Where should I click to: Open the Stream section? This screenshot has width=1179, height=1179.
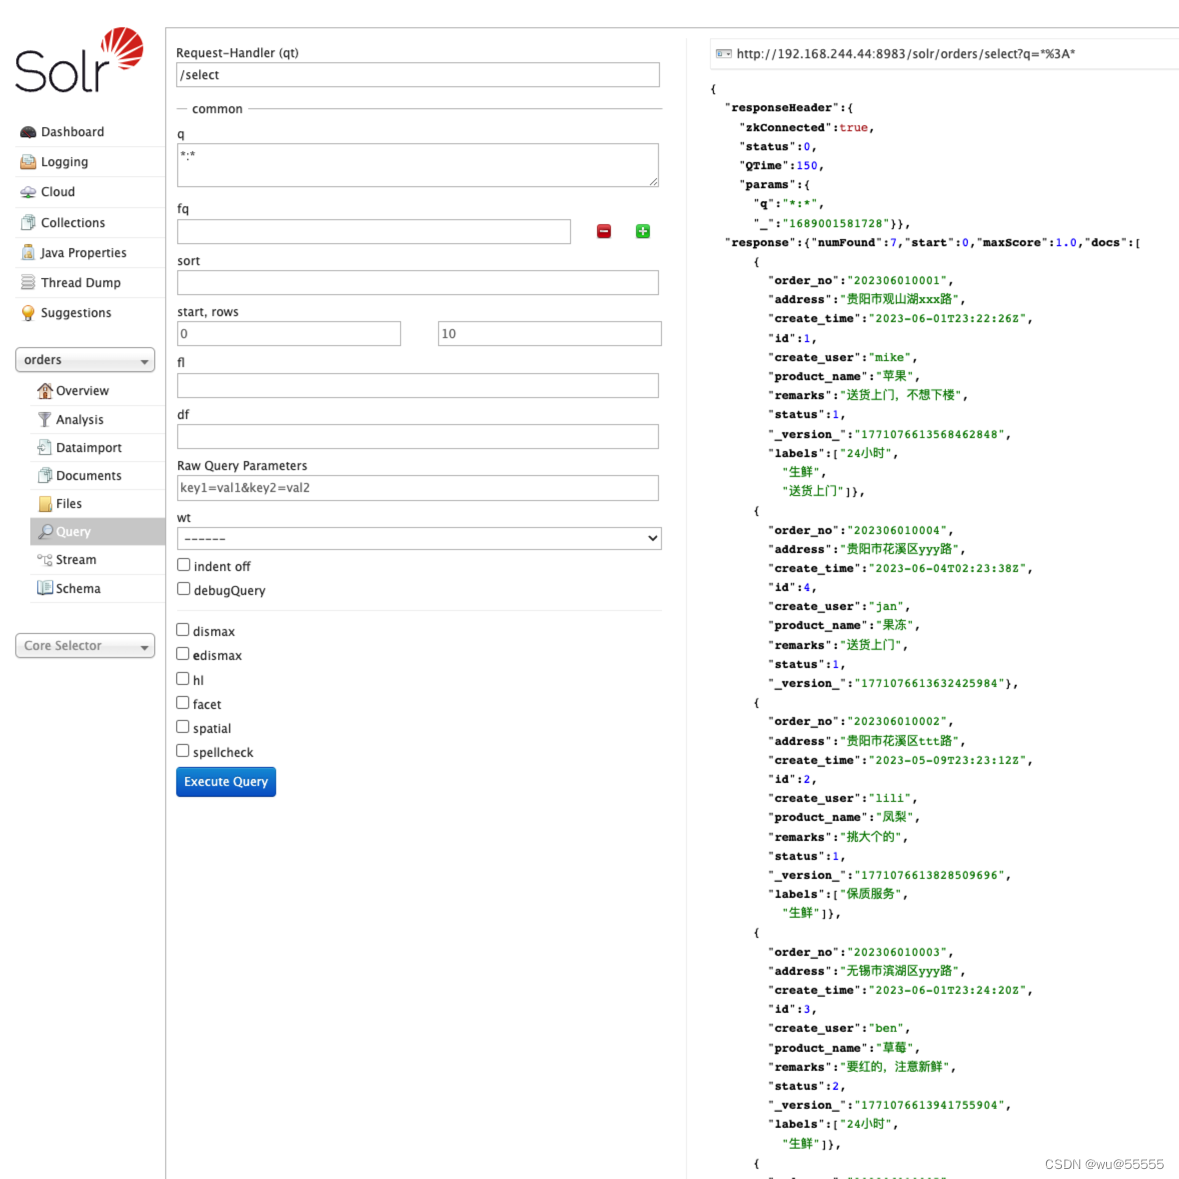(x=76, y=560)
